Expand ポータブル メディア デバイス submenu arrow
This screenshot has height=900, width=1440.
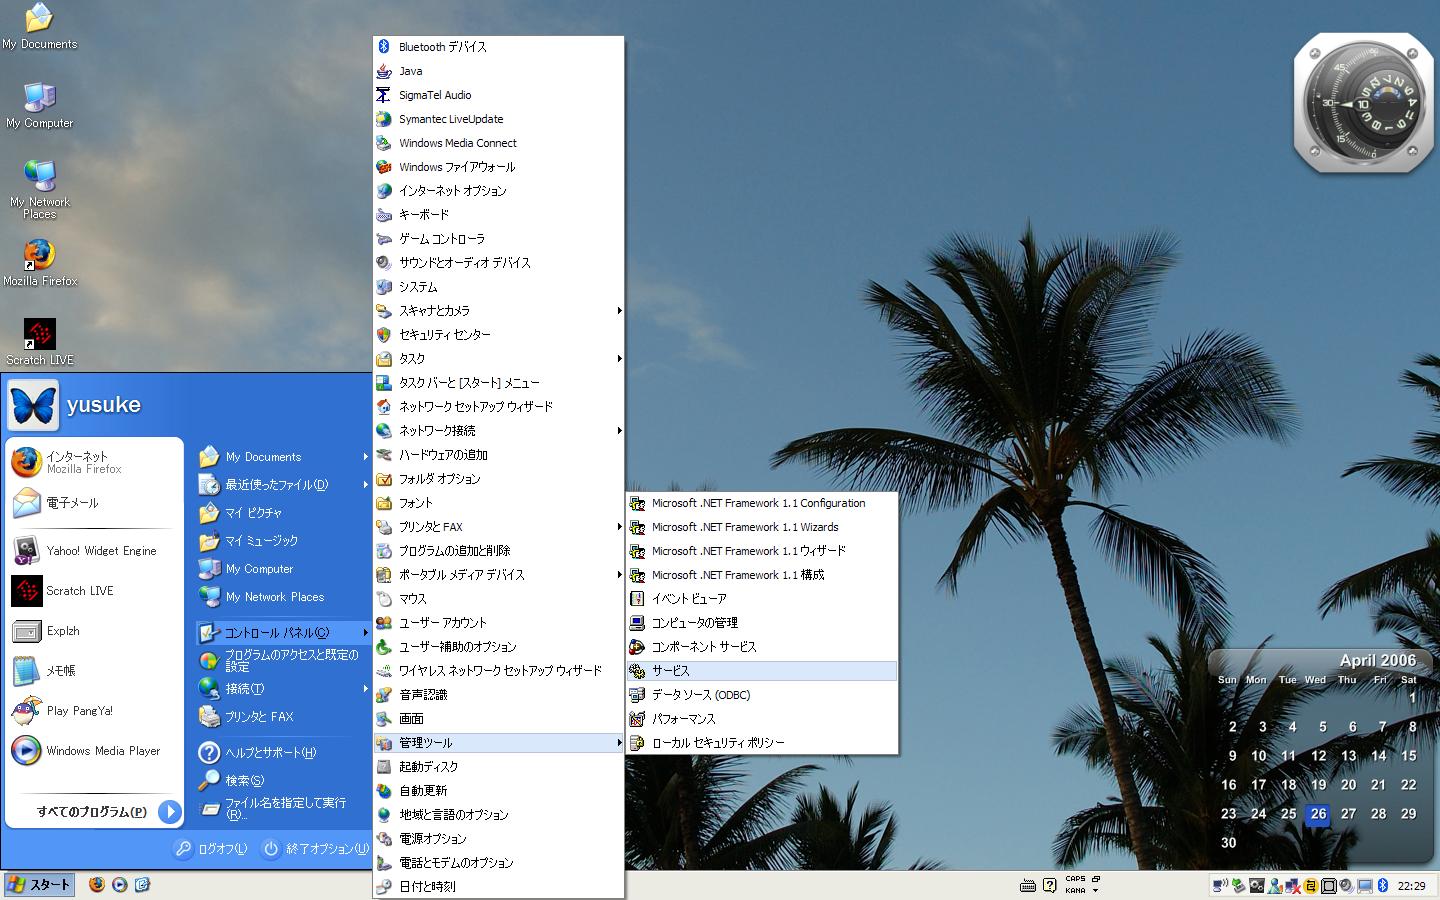click(x=619, y=575)
